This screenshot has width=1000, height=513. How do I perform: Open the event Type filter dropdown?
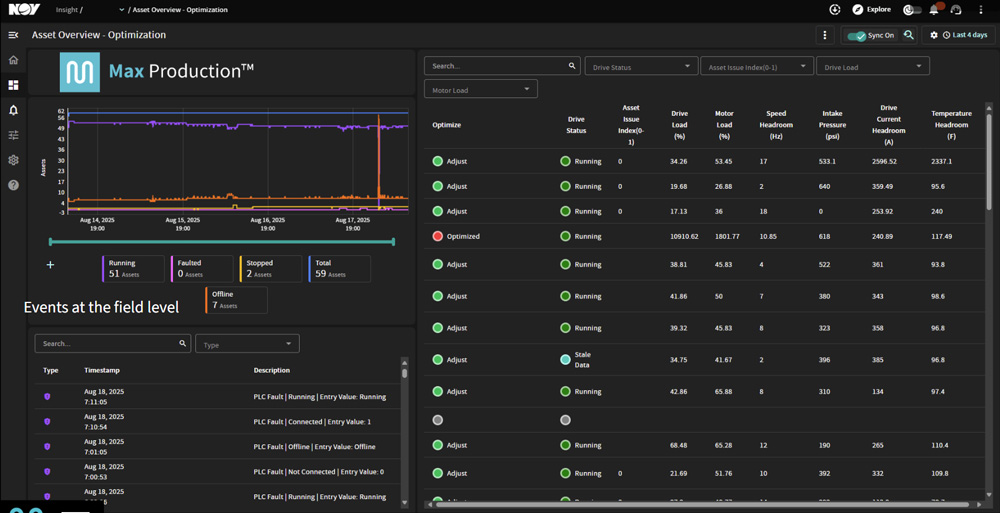click(247, 344)
